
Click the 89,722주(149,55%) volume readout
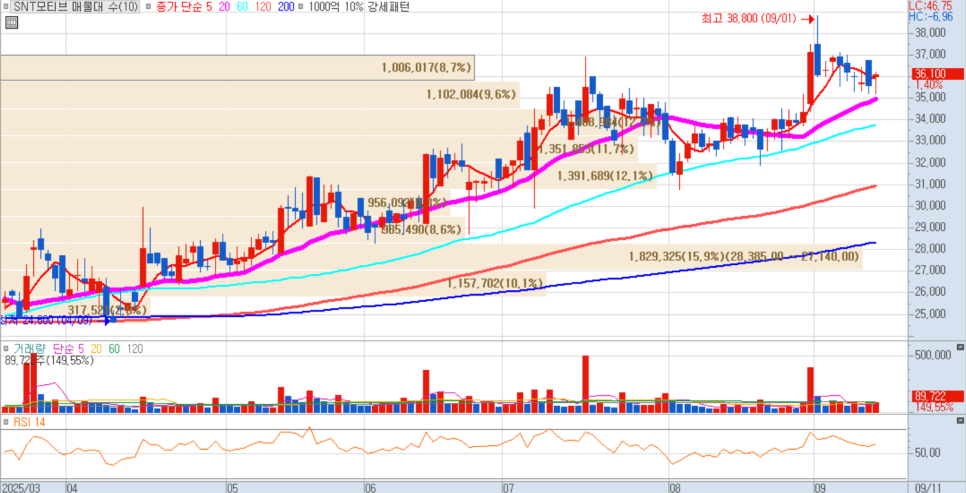pyautogui.click(x=49, y=361)
